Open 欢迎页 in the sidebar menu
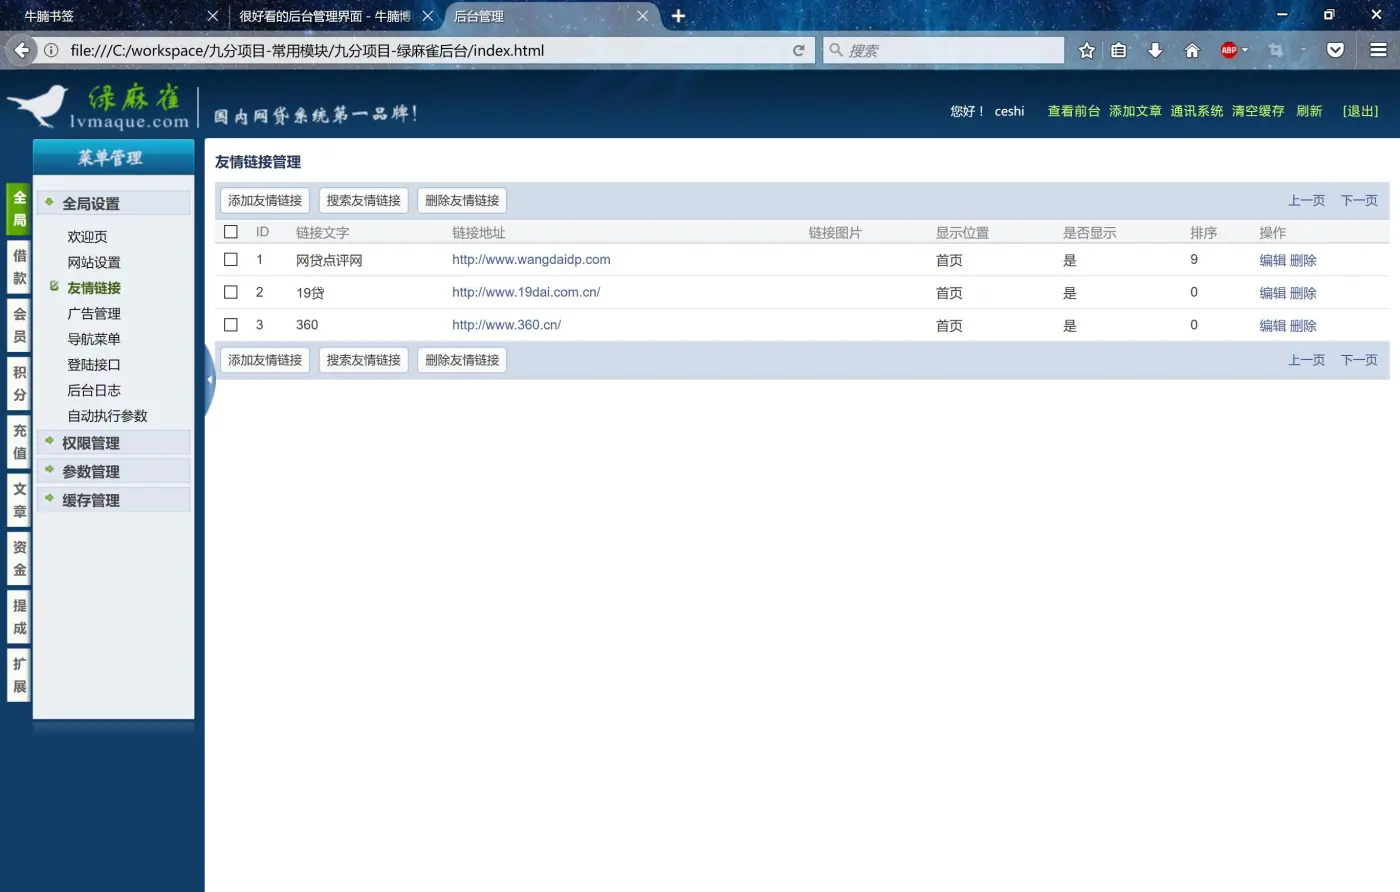1400x892 pixels. pos(87,237)
